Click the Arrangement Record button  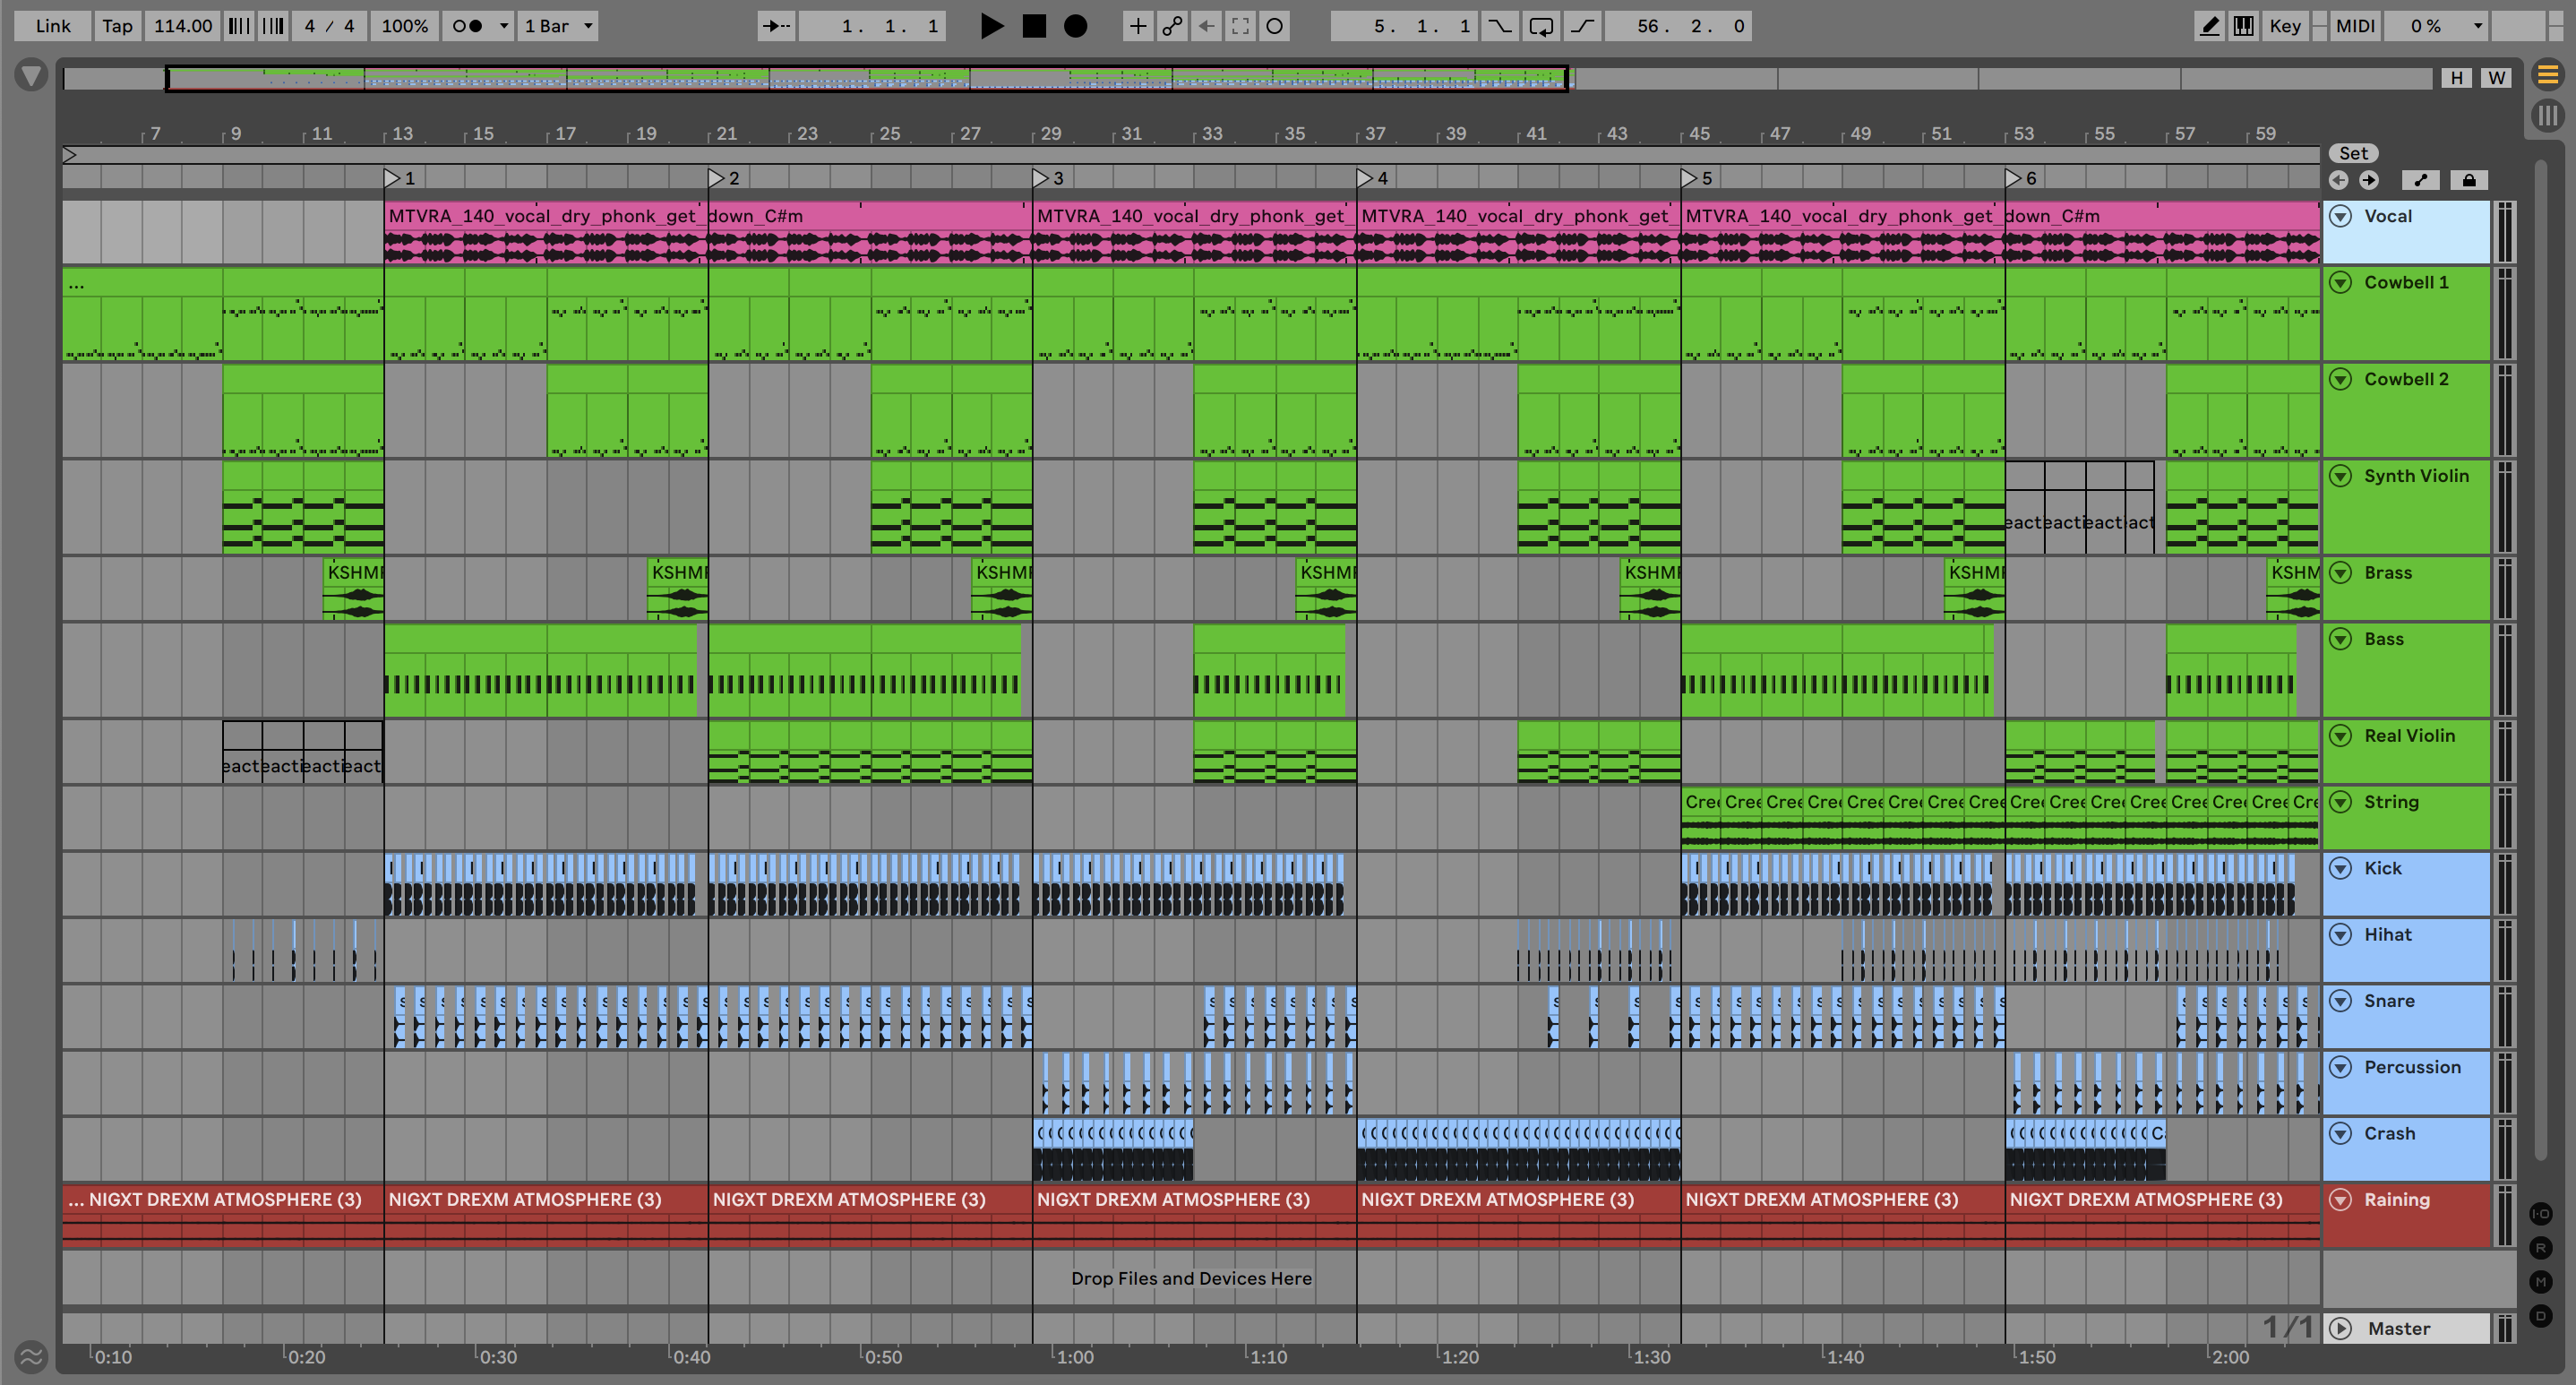click(x=1075, y=26)
